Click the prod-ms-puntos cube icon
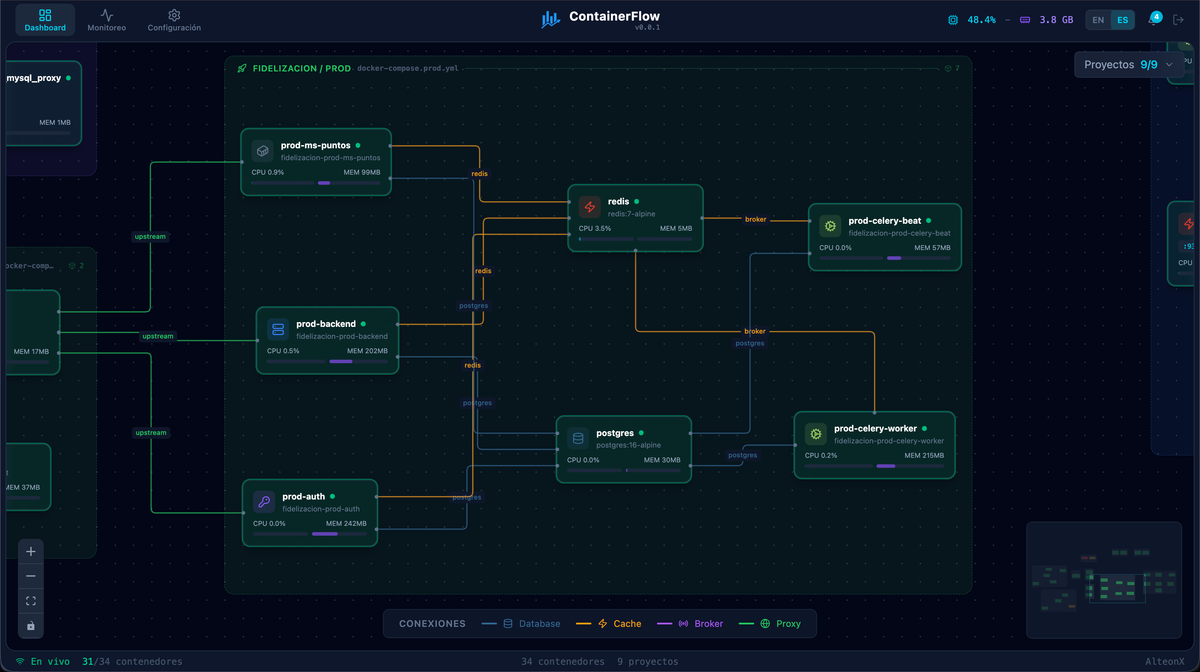 [262, 151]
